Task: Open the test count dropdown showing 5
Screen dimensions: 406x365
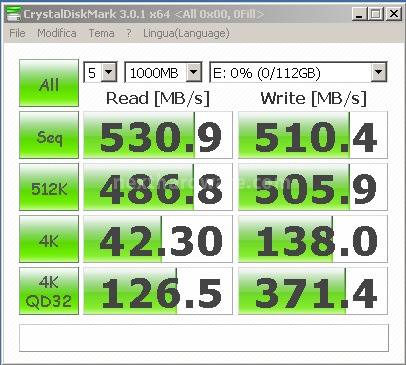Action: click(100, 72)
